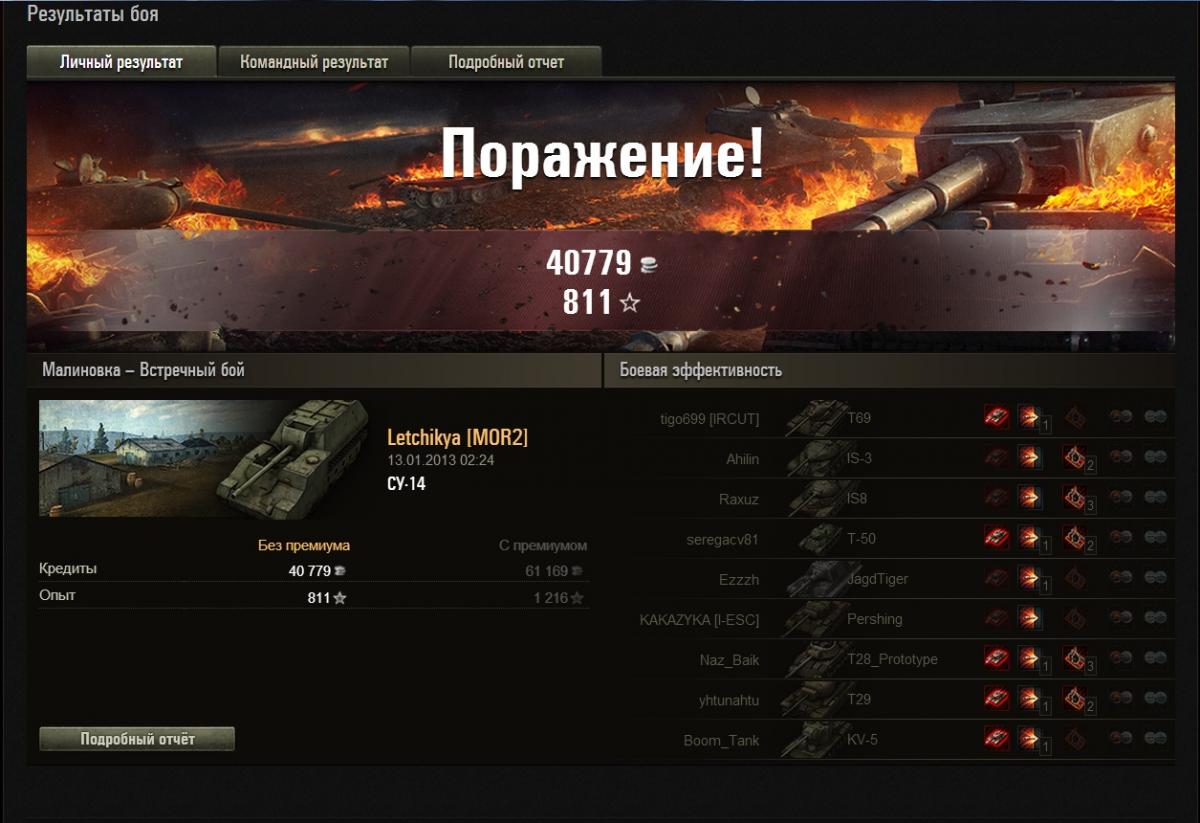
Task: Click the destroyed-tank icon in T69 row
Action: (995, 416)
